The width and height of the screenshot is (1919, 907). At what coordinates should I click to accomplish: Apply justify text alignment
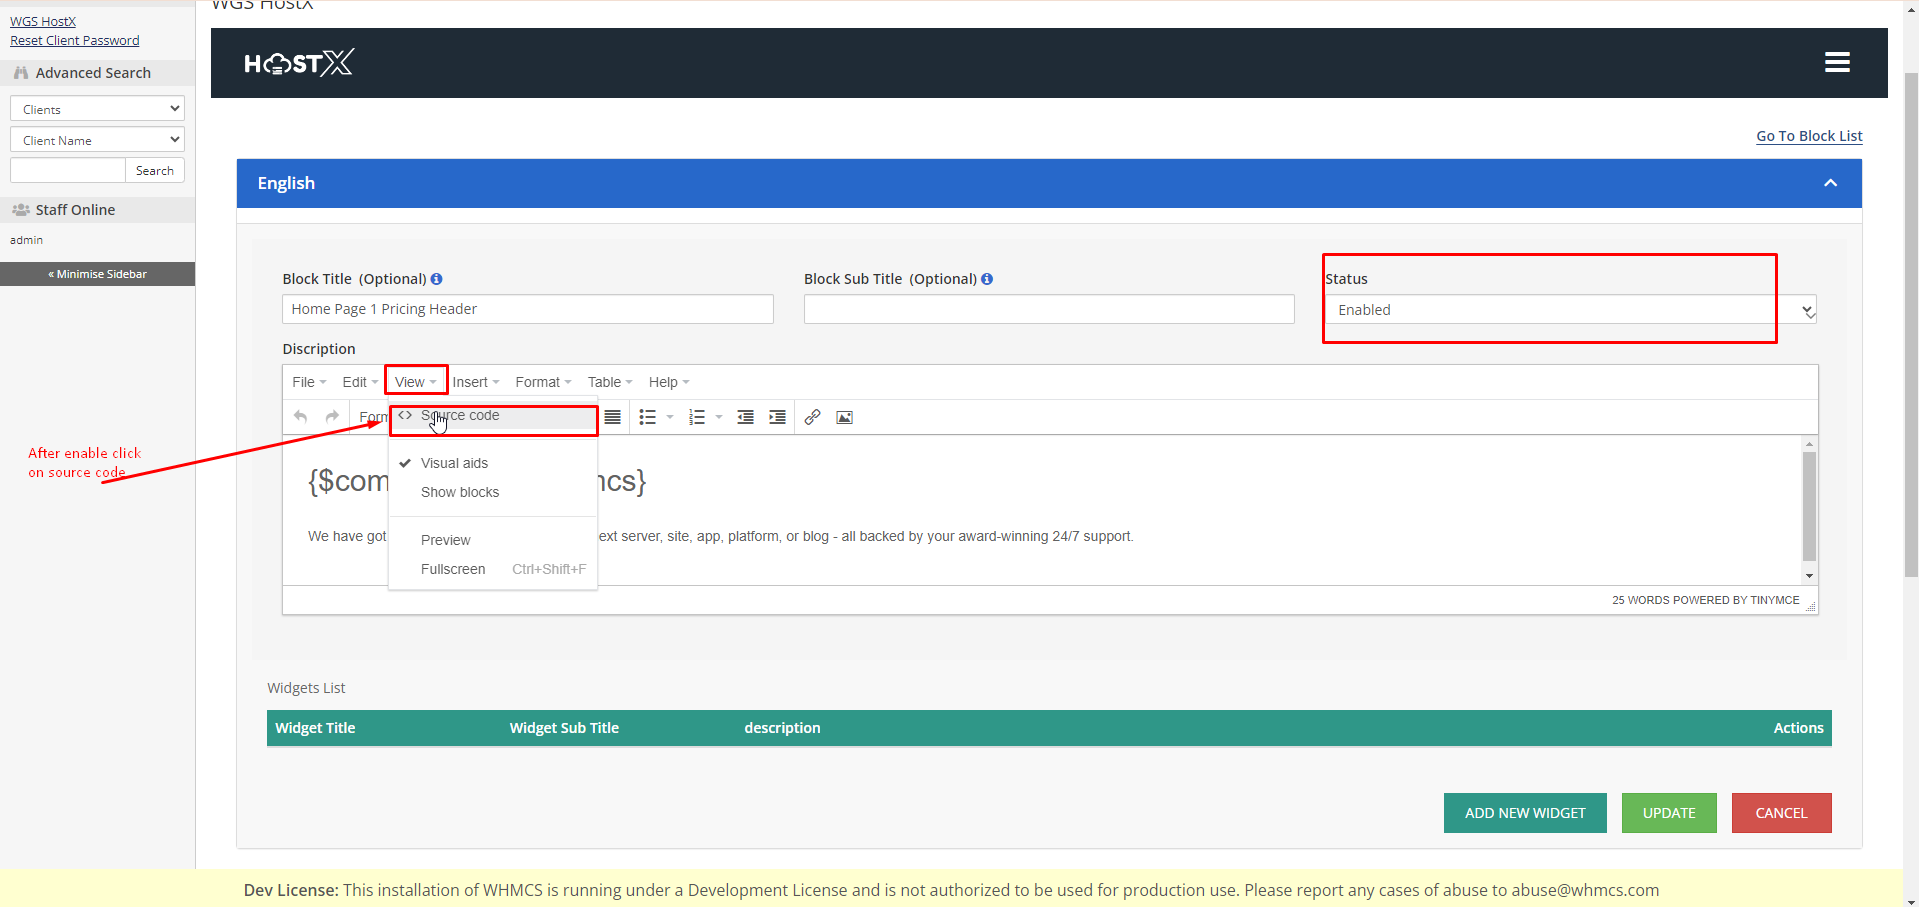(613, 417)
